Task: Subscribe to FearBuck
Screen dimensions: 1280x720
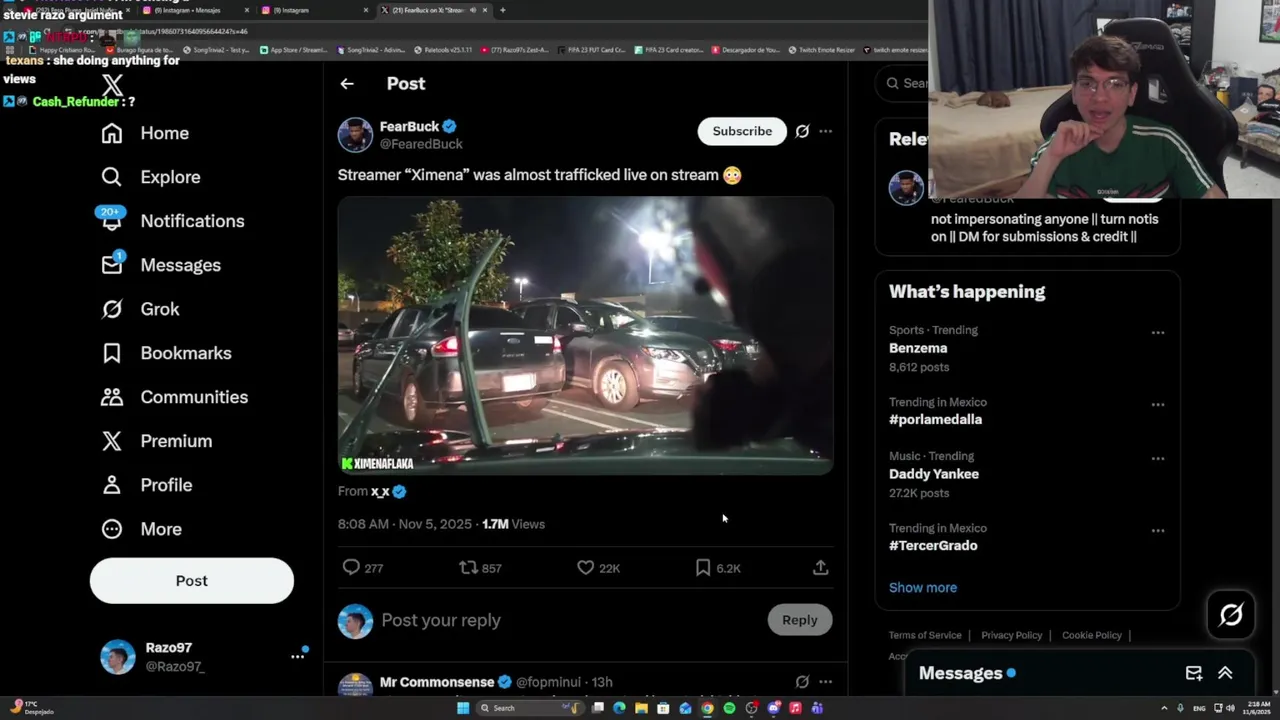Action: [742, 131]
